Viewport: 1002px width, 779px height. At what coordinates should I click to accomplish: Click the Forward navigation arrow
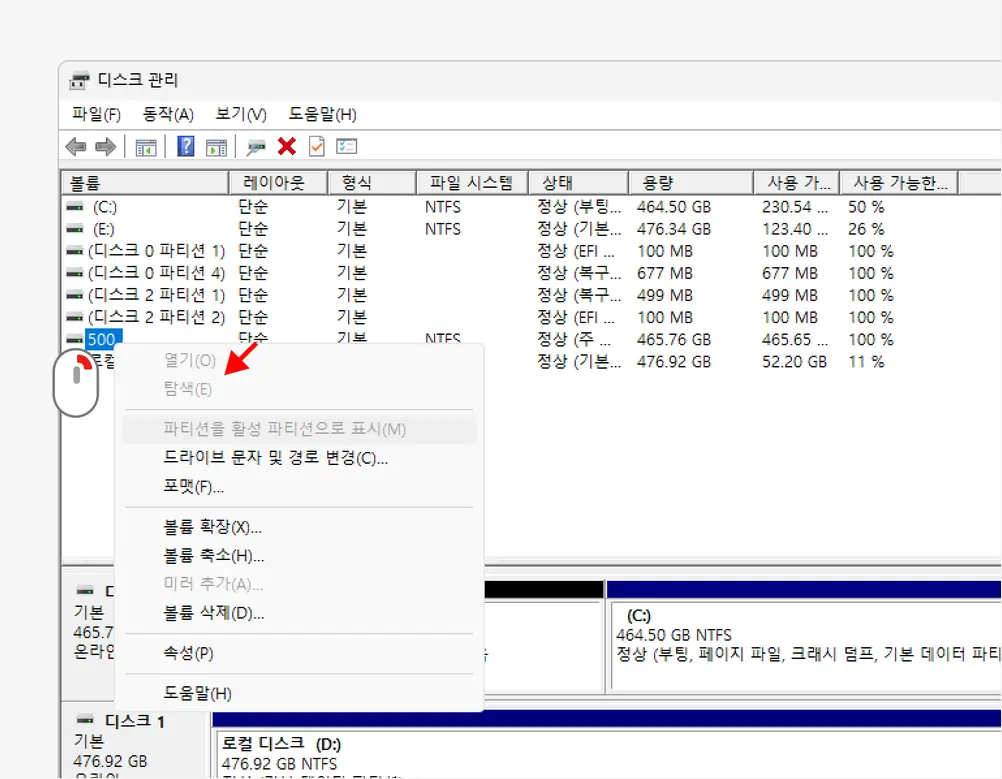coord(104,146)
